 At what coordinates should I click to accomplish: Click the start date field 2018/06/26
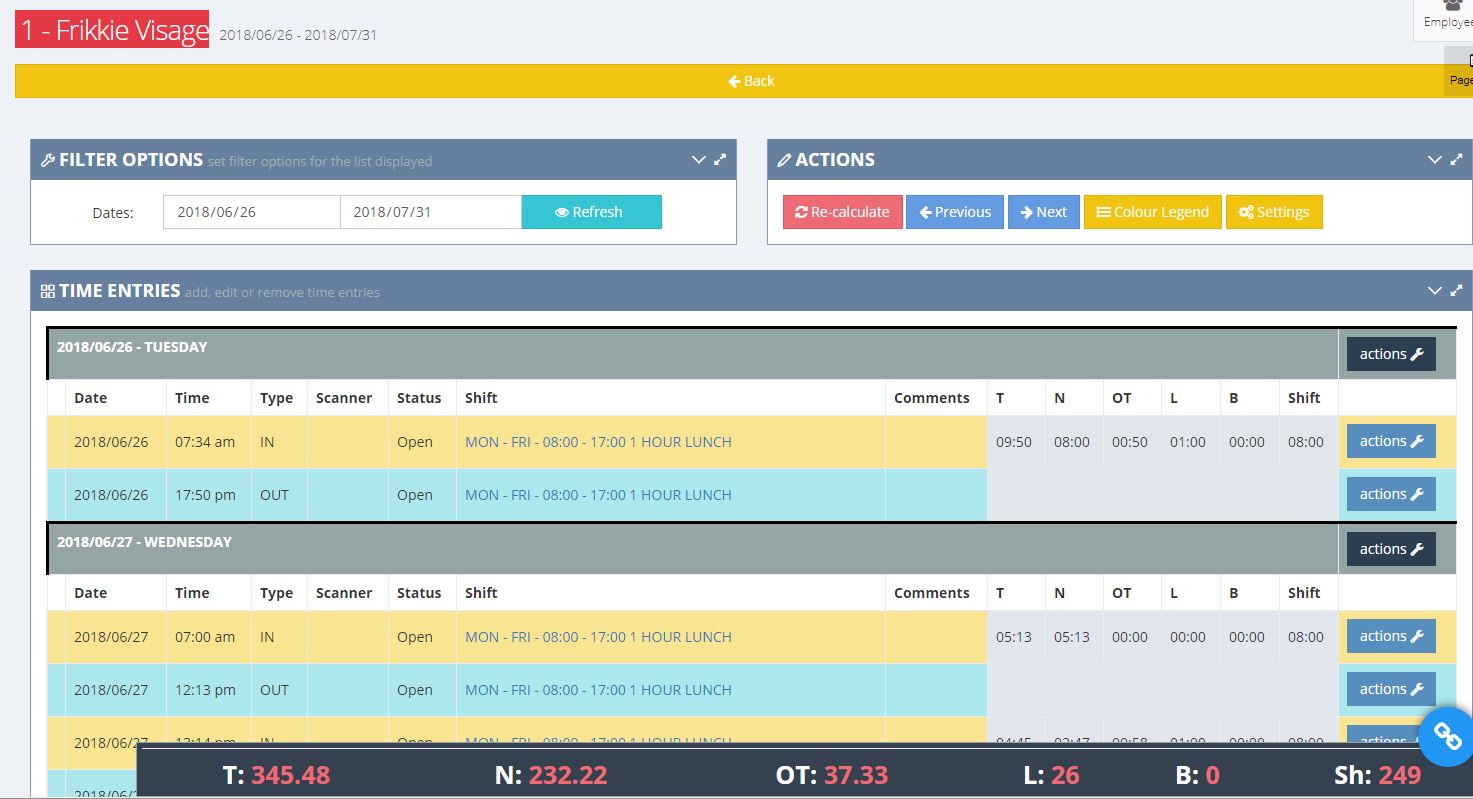251,212
